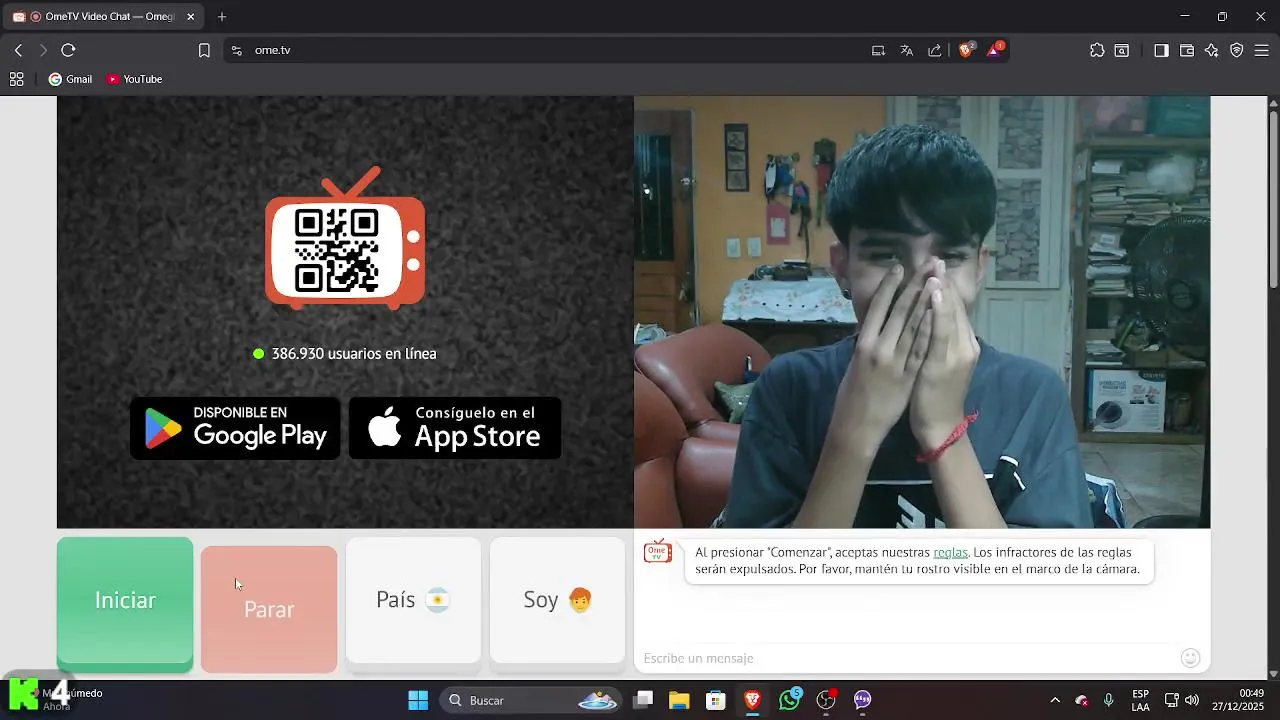This screenshot has height=720, width=1280.
Task: Open site settings icon in address bar
Action: click(x=237, y=50)
